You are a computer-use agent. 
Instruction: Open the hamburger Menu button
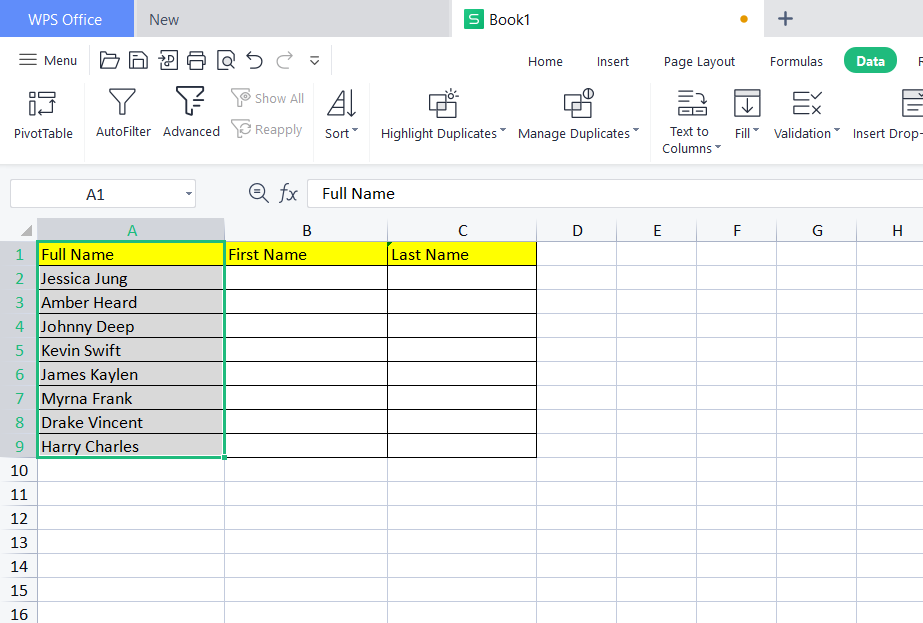point(48,61)
